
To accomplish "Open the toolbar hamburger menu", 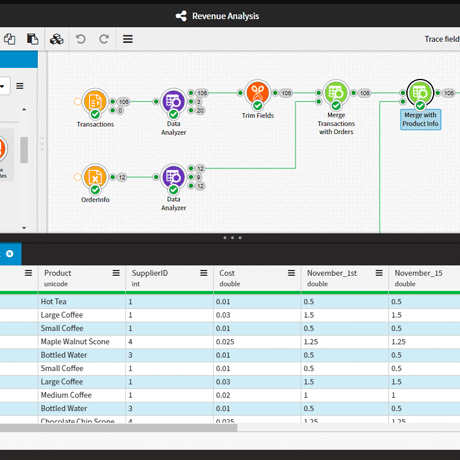I will click(128, 39).
